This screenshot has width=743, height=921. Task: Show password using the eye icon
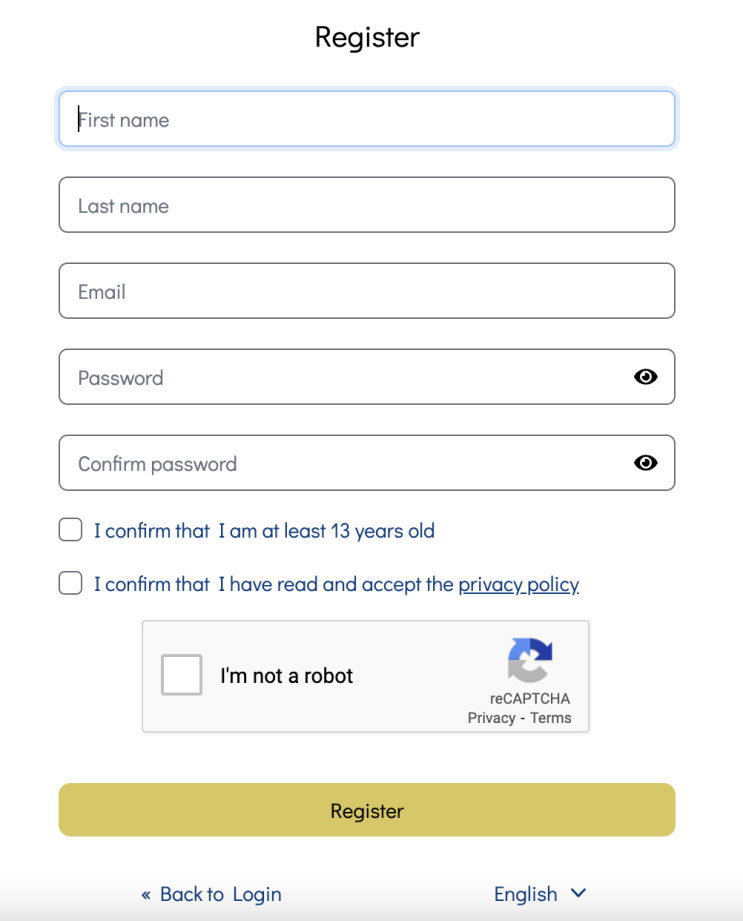click(645, 377)
